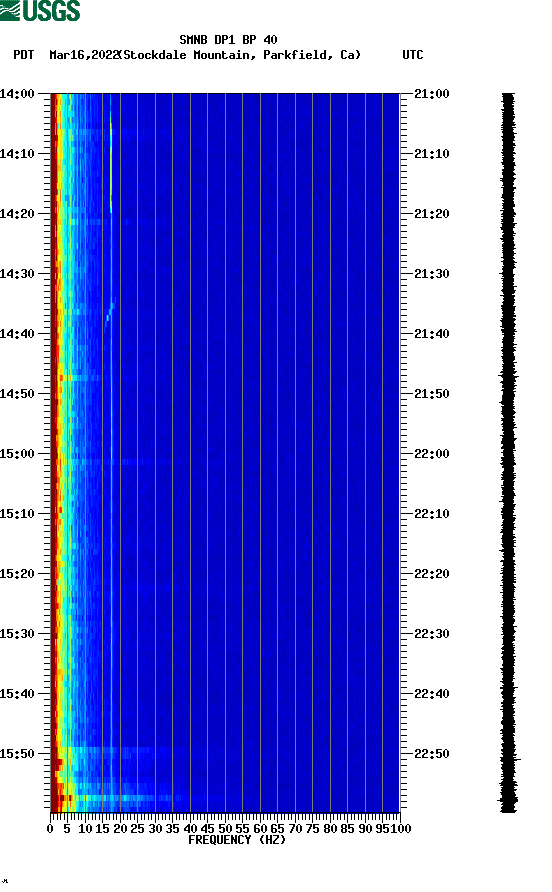The width and height of the screenshot is (552, 892).
Task: Click the '30' frequency axis label
Action: click(155, 829)
